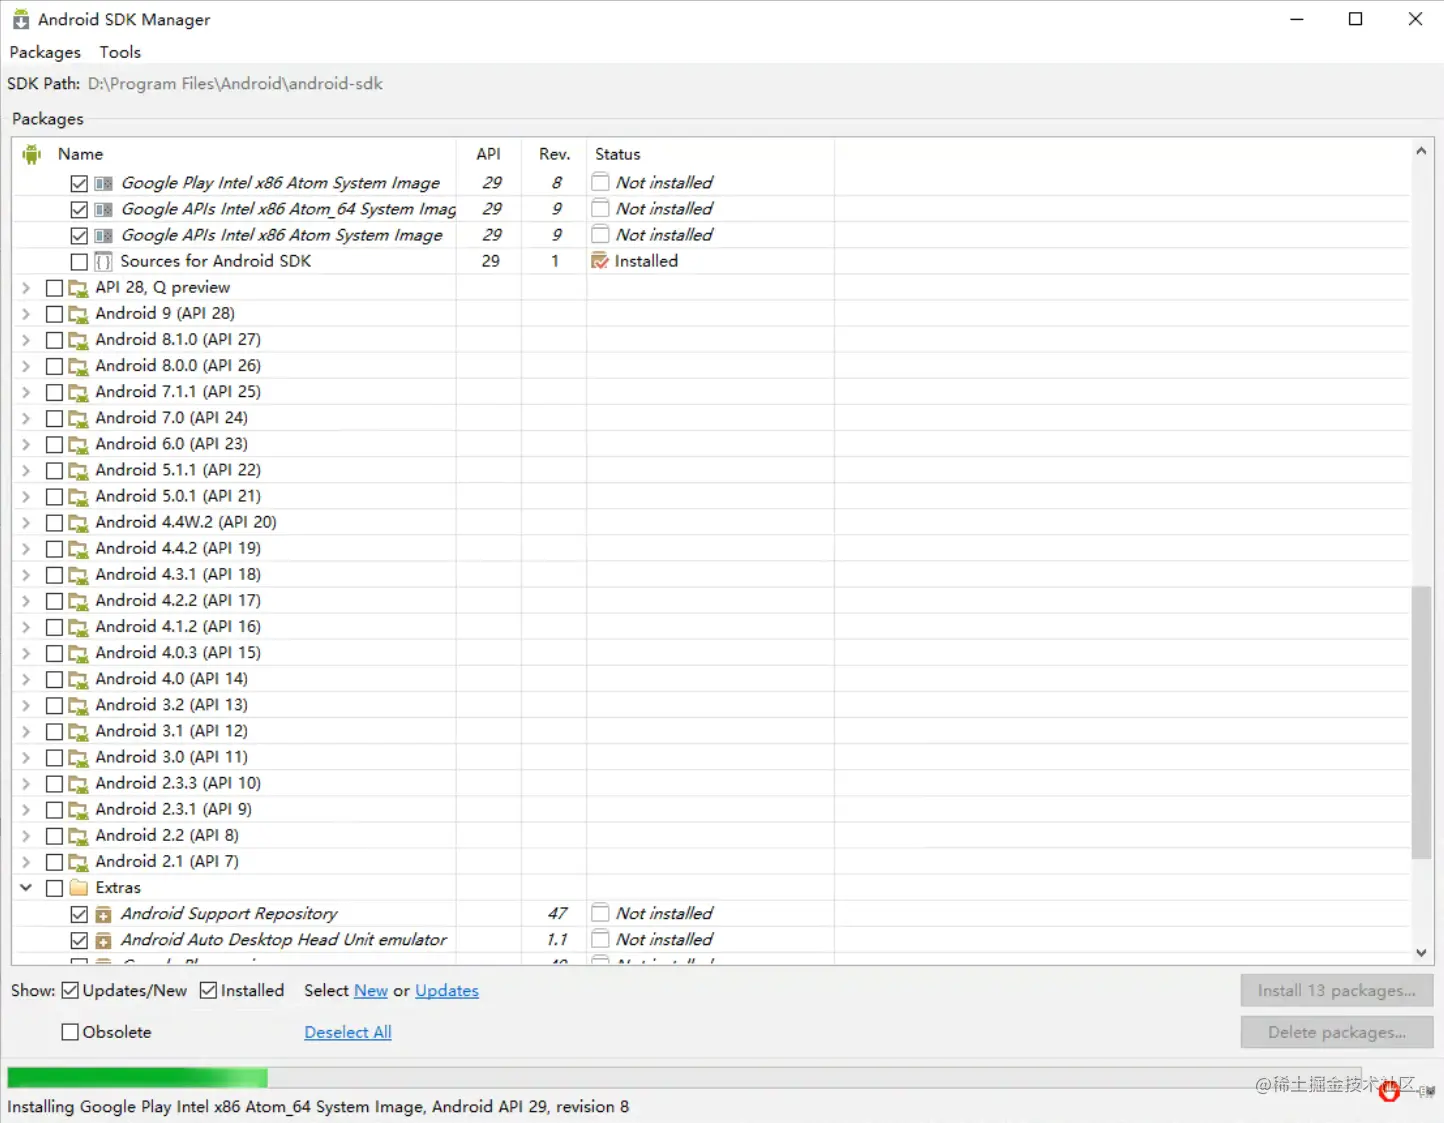The height and width of the screenshot is (1123, 1444).
Task: Click the Android 8.1.0 (API 27) folder icon
Action: click(78, 340)
